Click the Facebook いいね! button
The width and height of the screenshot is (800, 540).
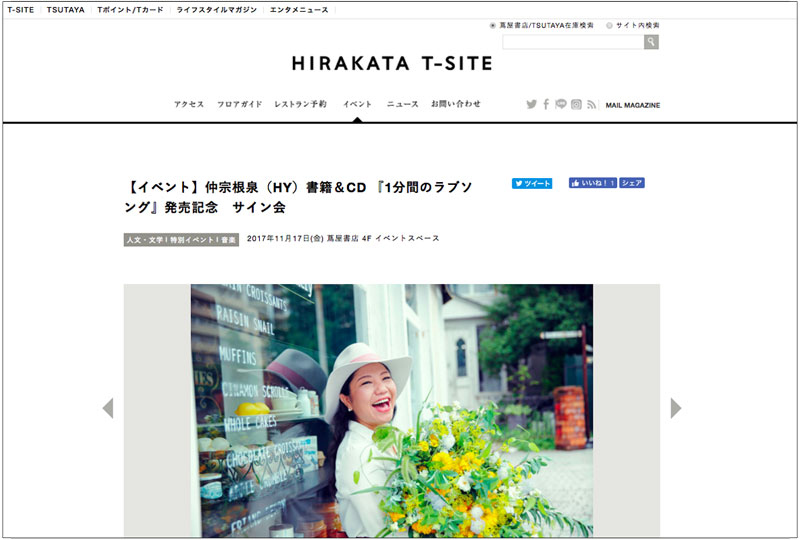click(x=593, y=183)
